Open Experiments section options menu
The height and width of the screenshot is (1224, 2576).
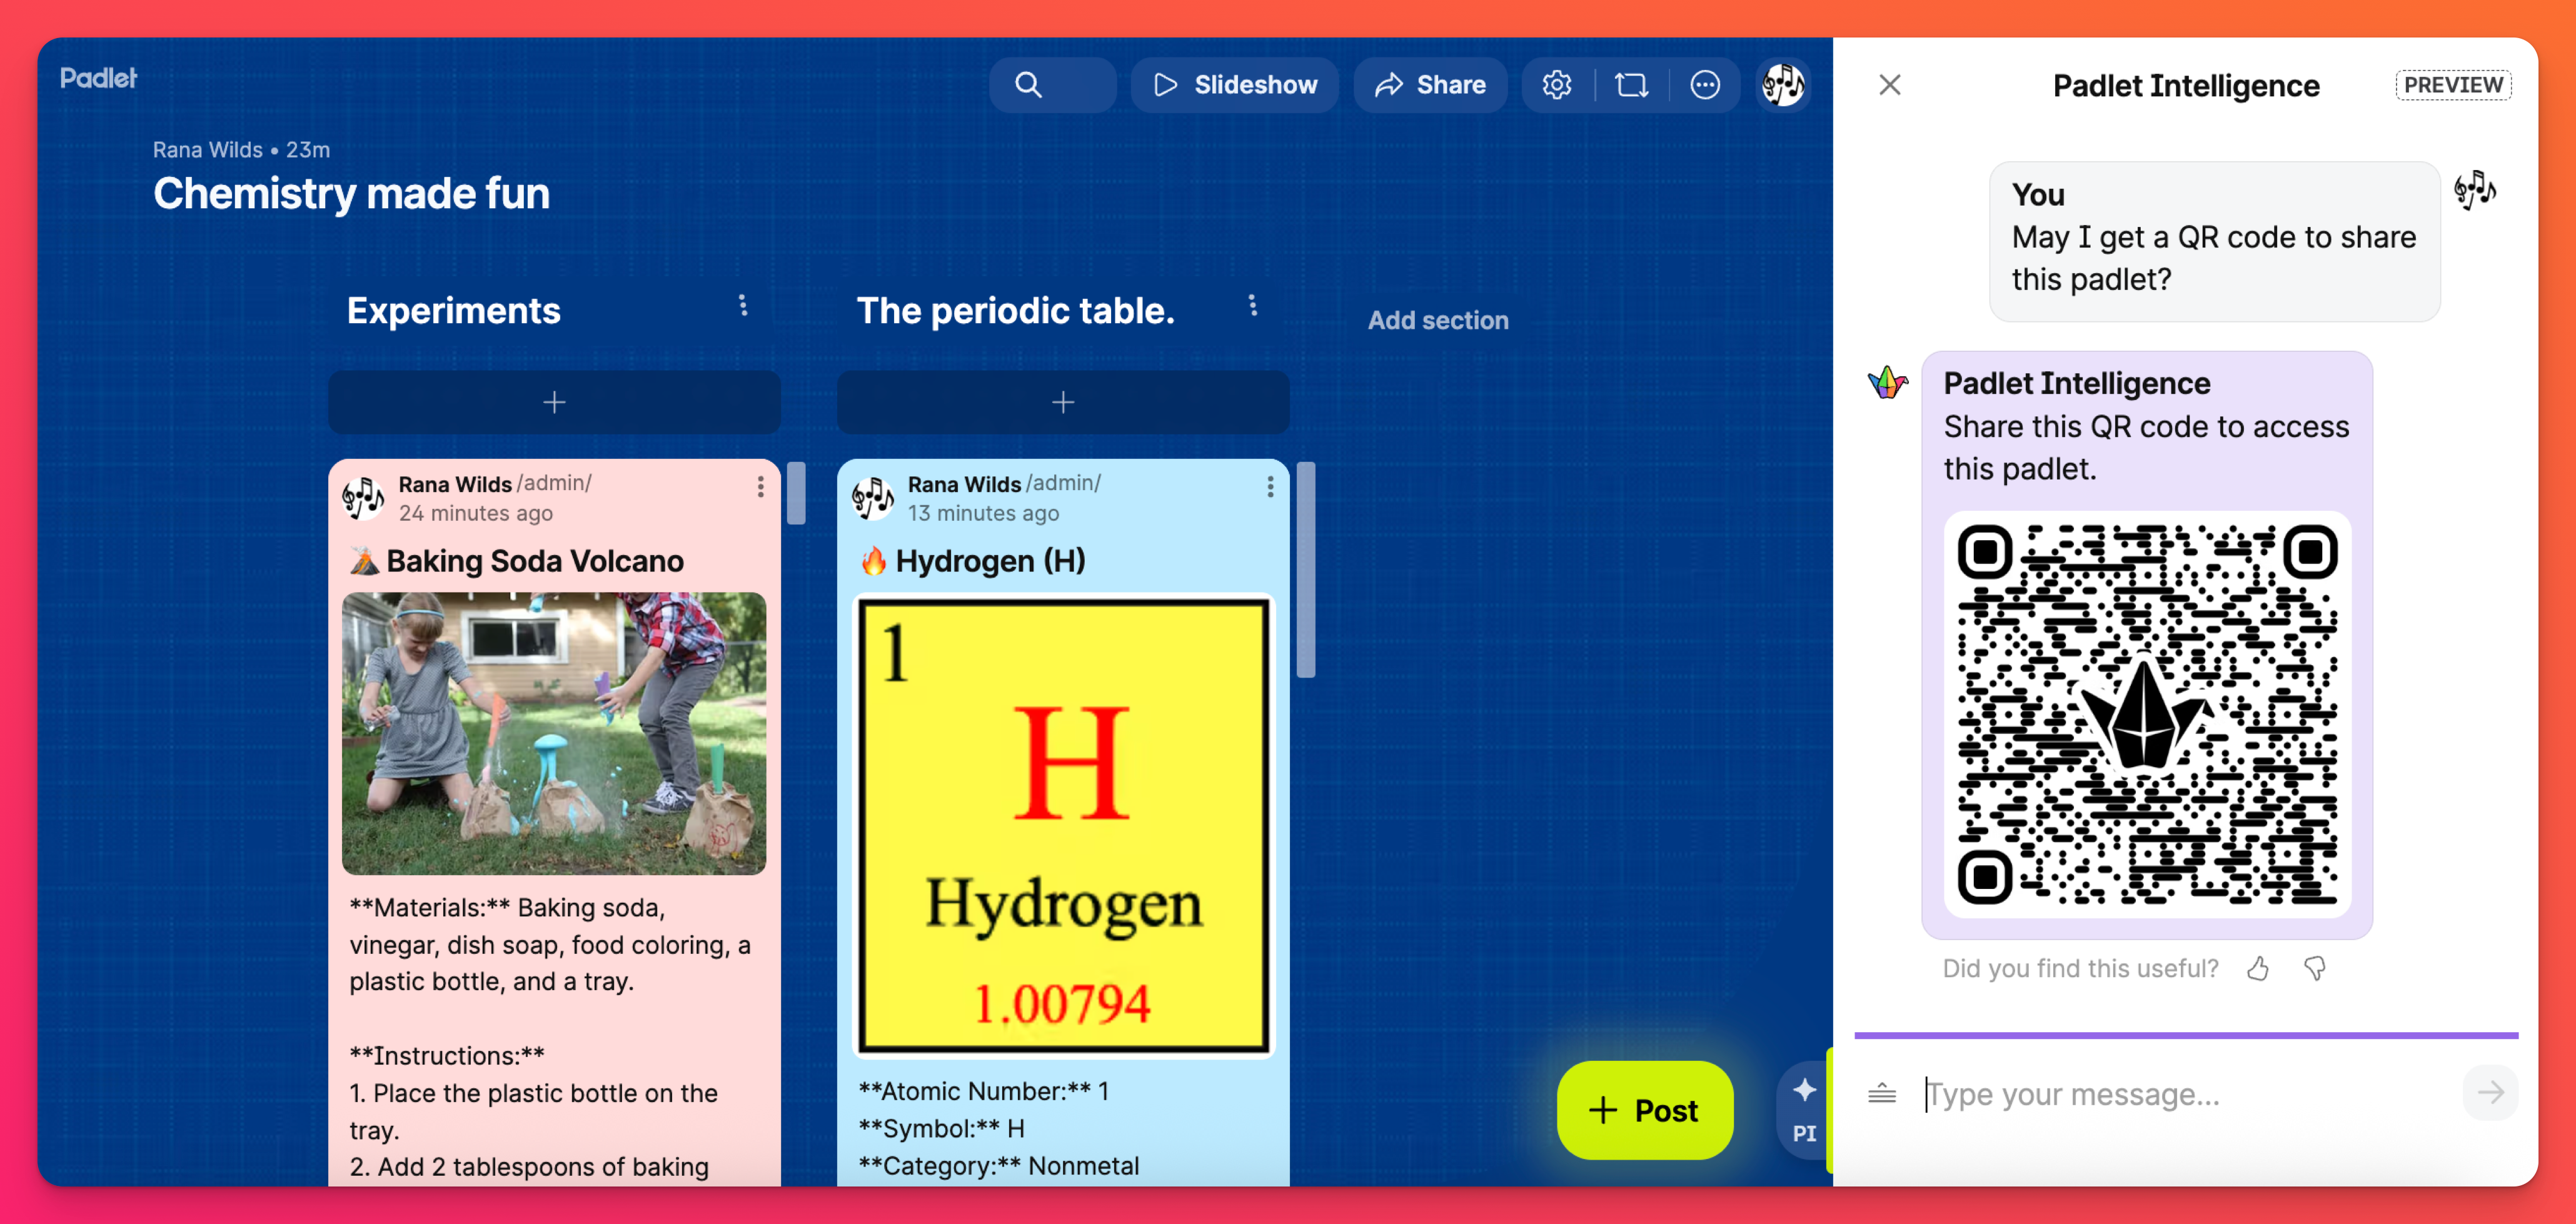(x=743, y=306)
